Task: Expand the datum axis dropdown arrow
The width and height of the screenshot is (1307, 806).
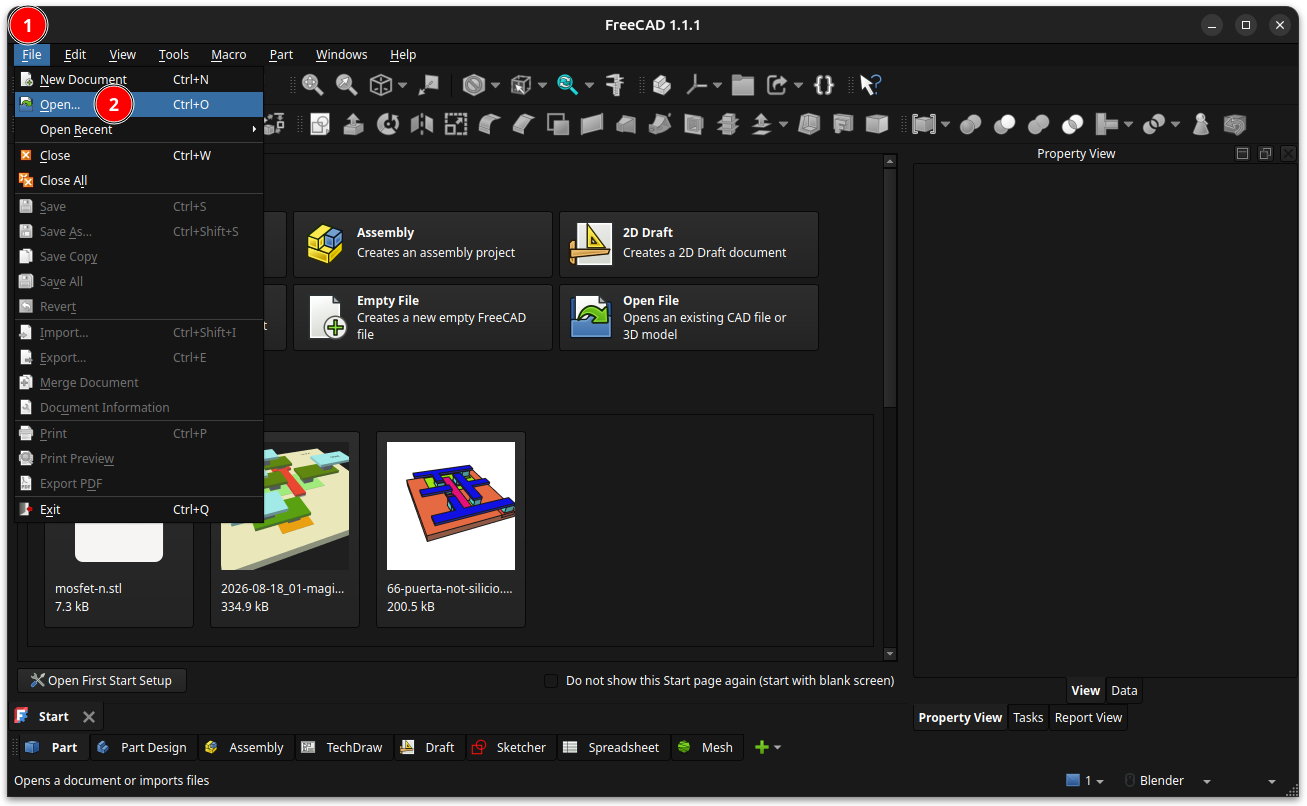Action: (717, 86)
